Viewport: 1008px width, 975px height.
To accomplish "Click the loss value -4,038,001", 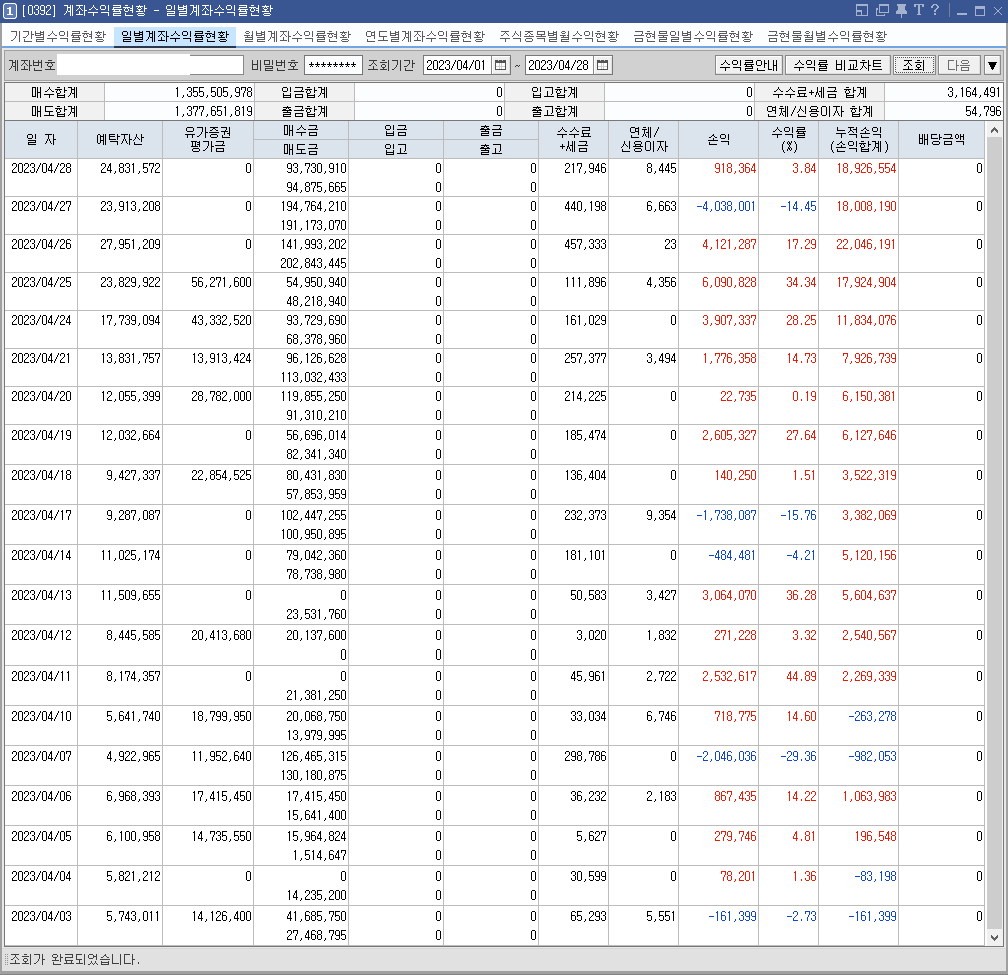I will [x=726, y=206].
